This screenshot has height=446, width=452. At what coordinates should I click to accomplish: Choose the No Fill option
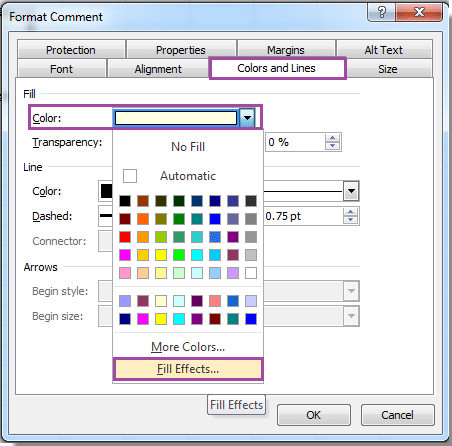(x=188, y=147)
